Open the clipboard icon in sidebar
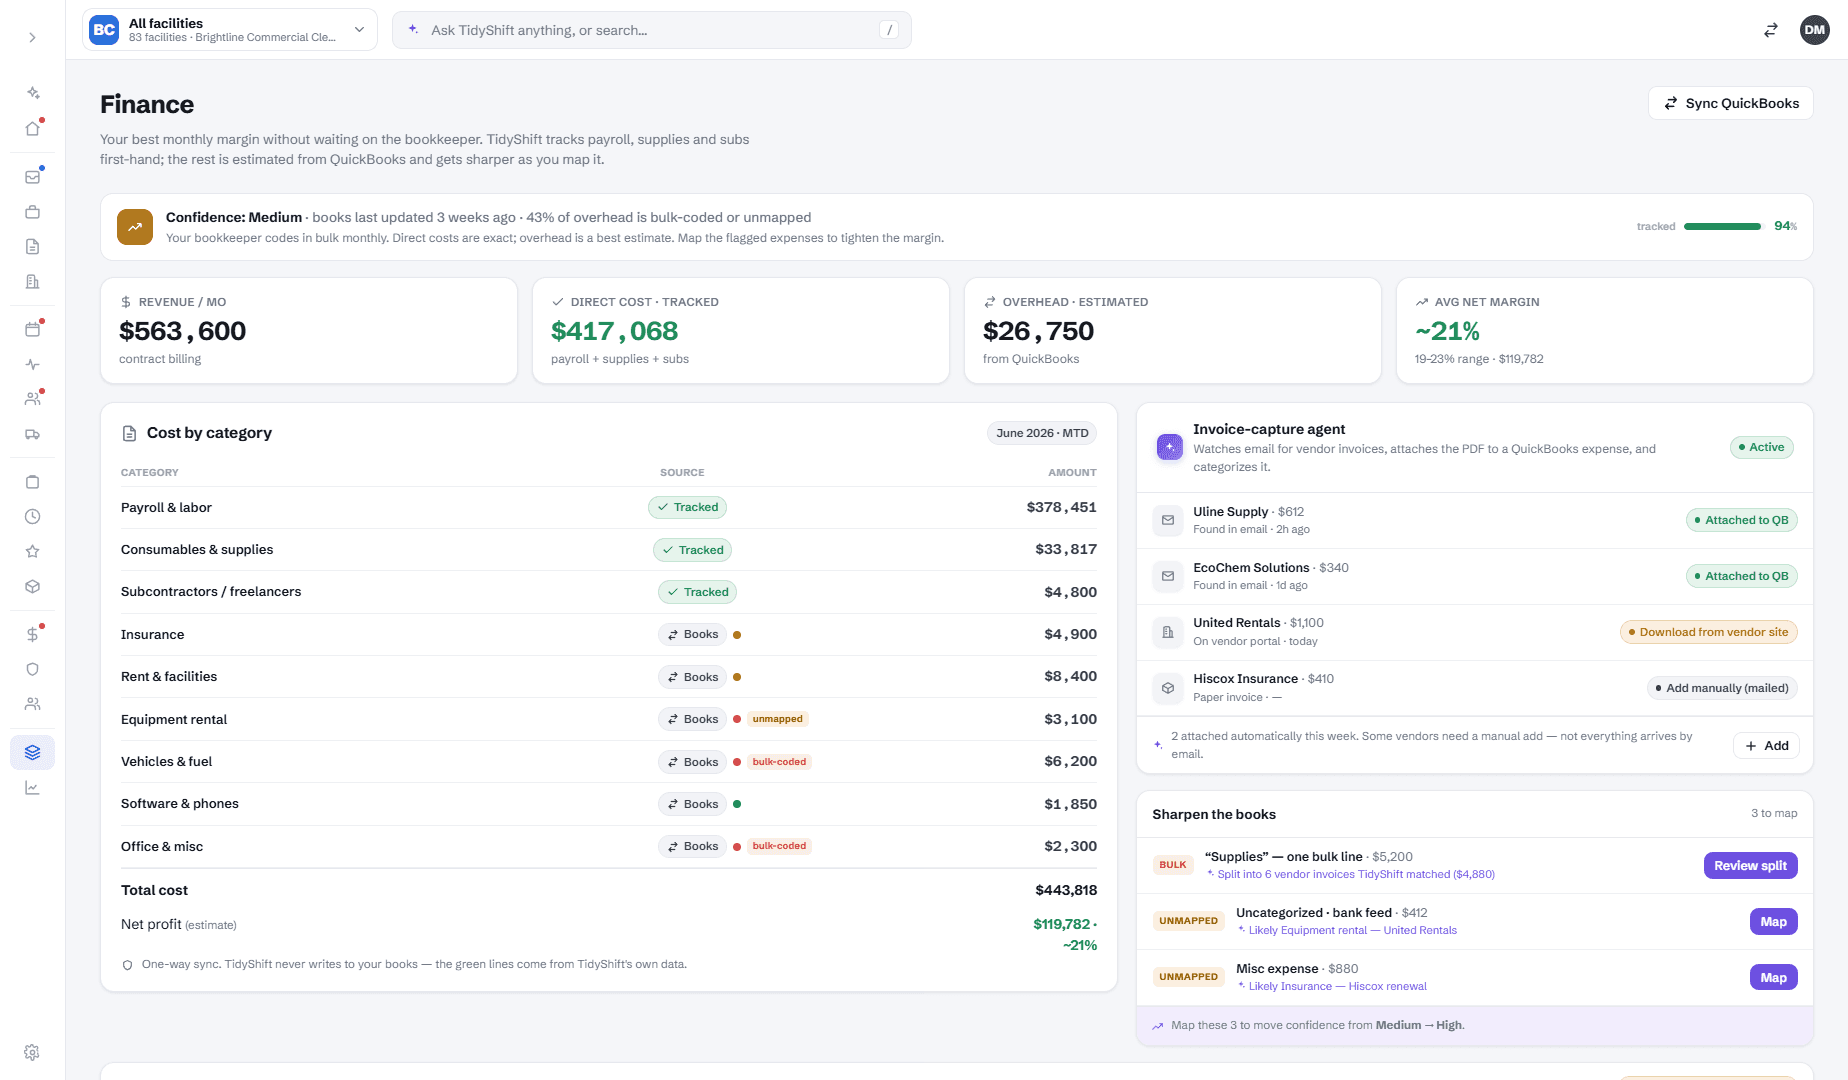This screenshot has width=1848, height=1080. pos(32,482)
